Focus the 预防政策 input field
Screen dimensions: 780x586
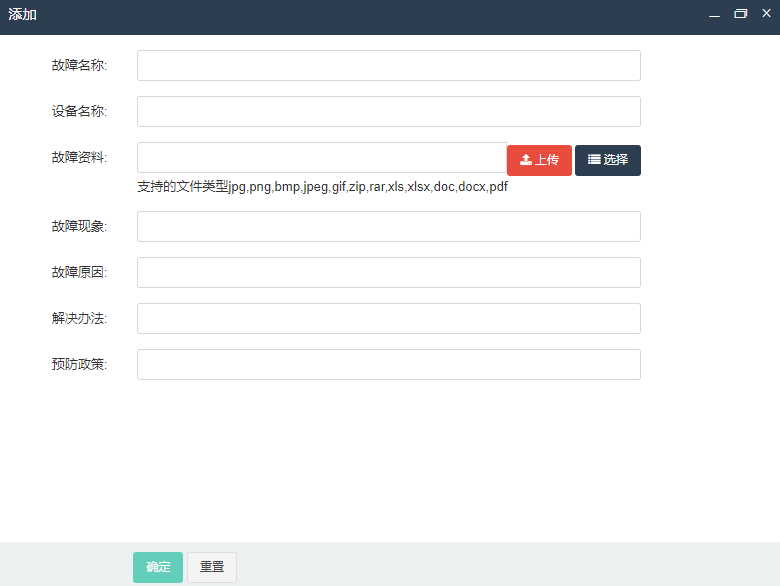click(389, 364)
